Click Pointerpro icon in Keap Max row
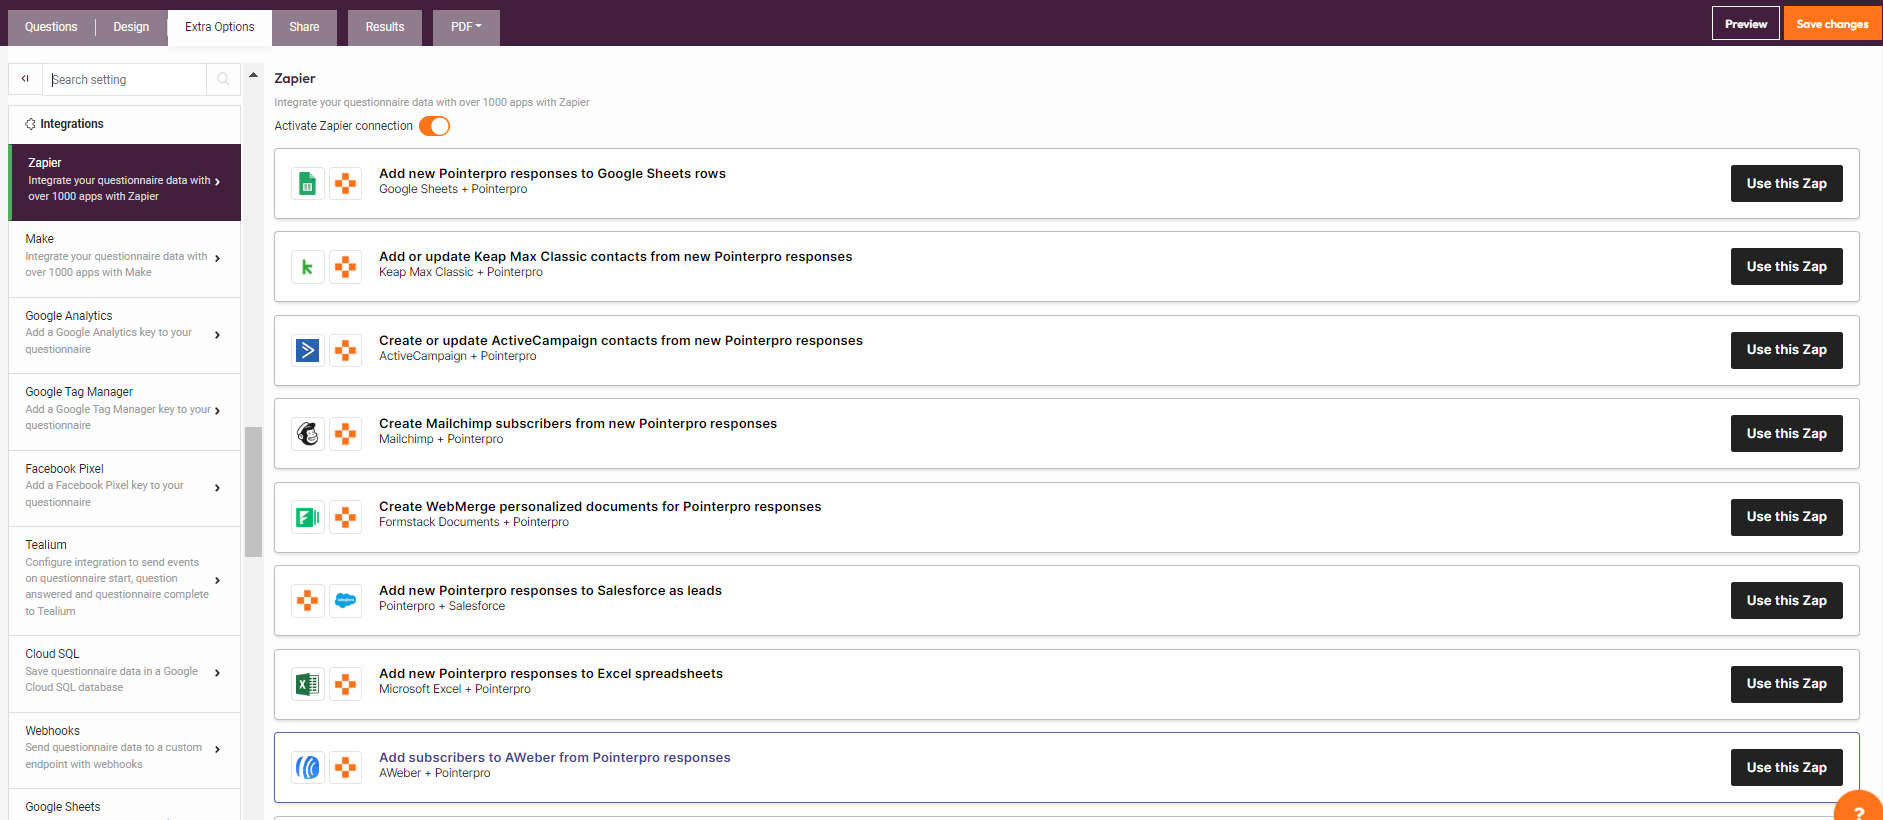 pos(346,267)
